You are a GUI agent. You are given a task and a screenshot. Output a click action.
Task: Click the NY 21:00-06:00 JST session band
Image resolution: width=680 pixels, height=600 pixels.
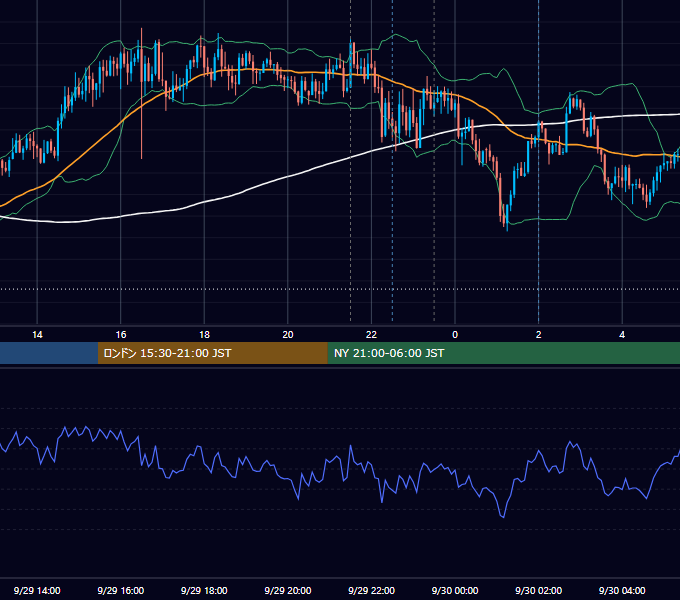coord(503,353)
